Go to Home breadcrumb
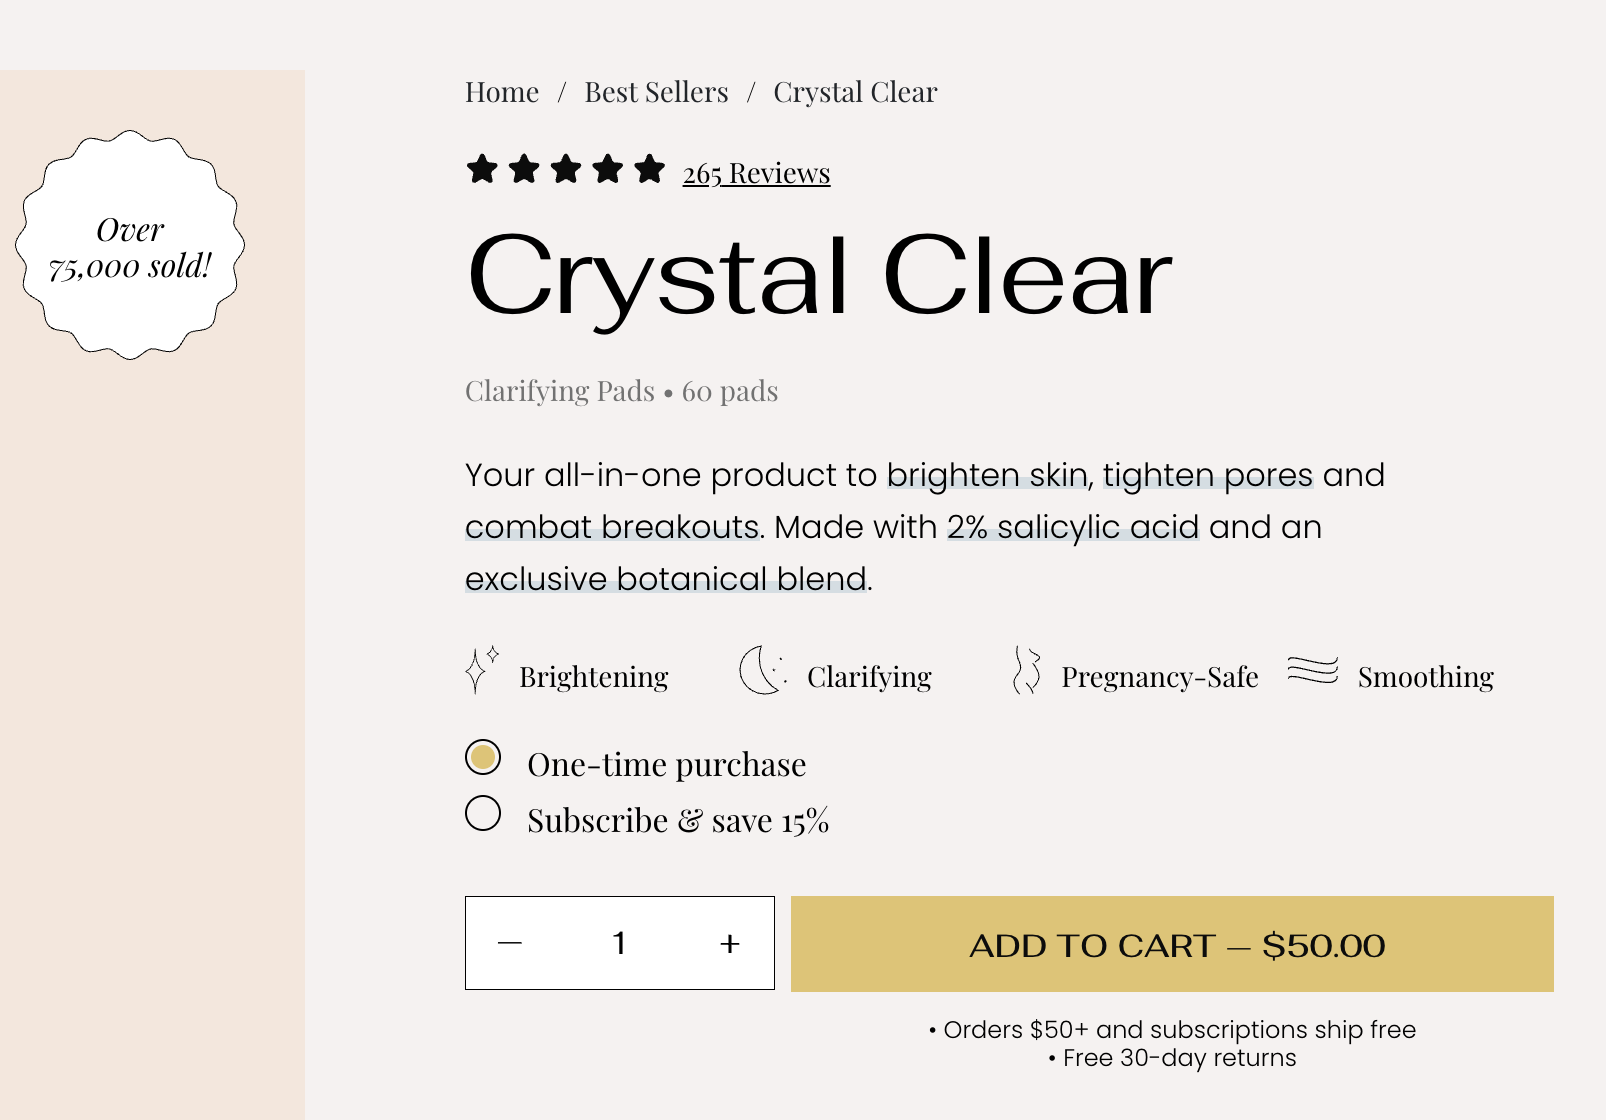The height and width of the screenshot is (1120, 1606). point(502,92)
